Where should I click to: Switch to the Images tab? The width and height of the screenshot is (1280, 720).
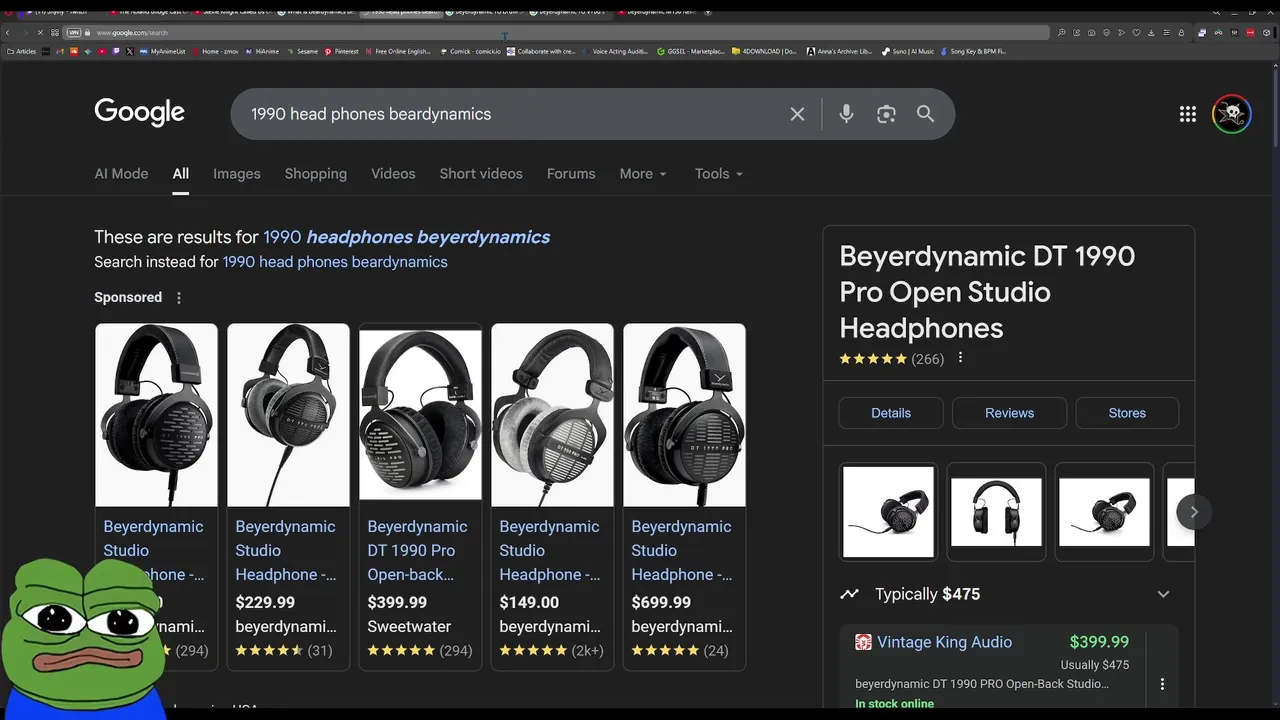pyautogui.click(x=237, y=174)
